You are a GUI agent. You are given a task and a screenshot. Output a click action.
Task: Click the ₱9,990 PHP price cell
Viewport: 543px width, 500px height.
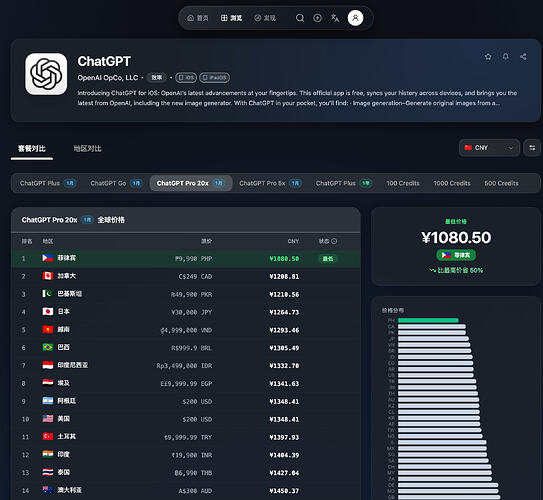click(194, 259)
